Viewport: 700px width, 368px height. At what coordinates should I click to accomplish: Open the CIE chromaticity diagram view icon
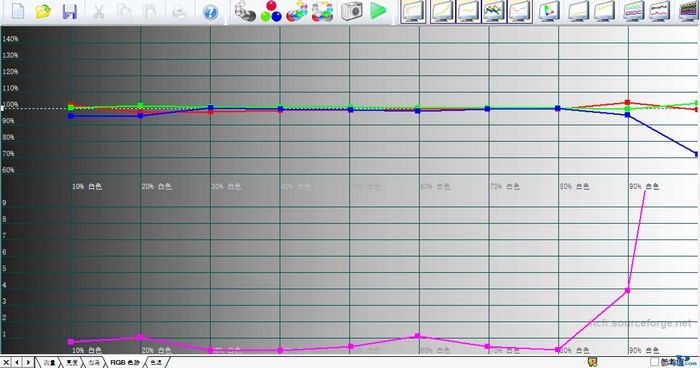coord(549,11)
